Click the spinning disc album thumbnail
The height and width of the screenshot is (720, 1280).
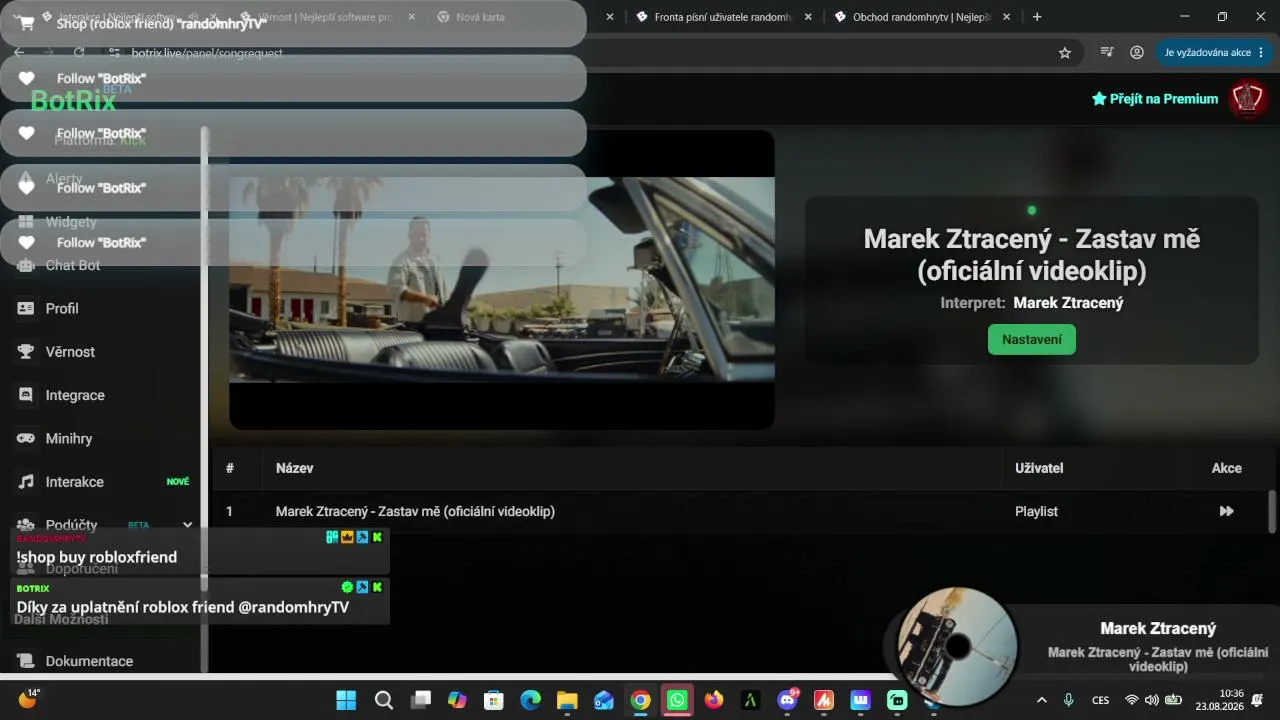[x=957, y=645]
